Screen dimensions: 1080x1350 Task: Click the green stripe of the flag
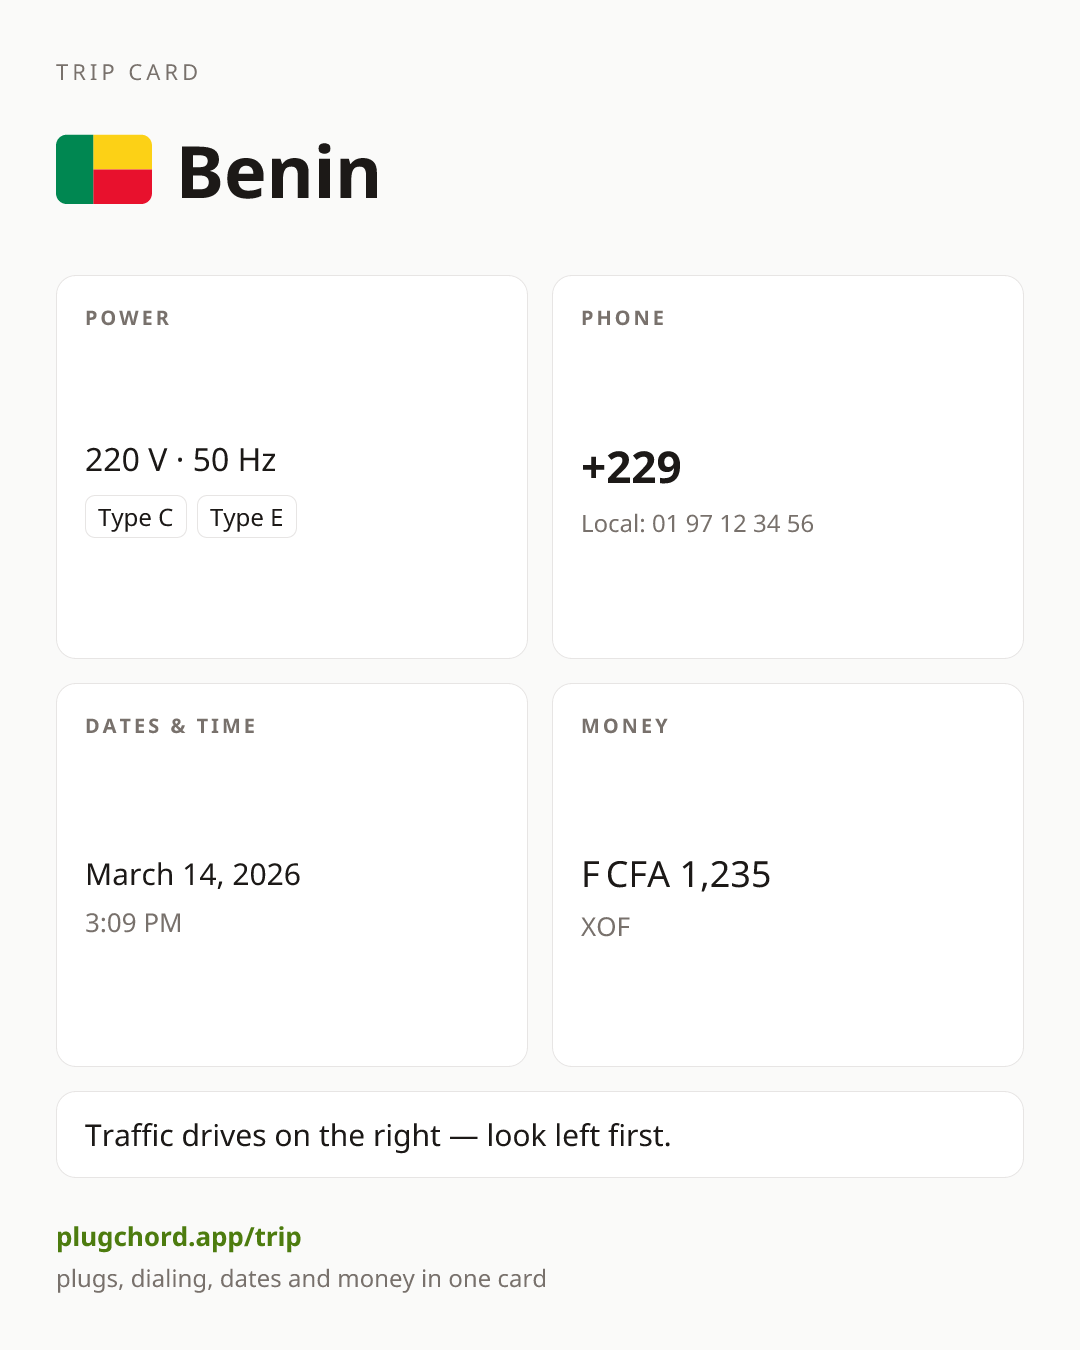point(75,170)
